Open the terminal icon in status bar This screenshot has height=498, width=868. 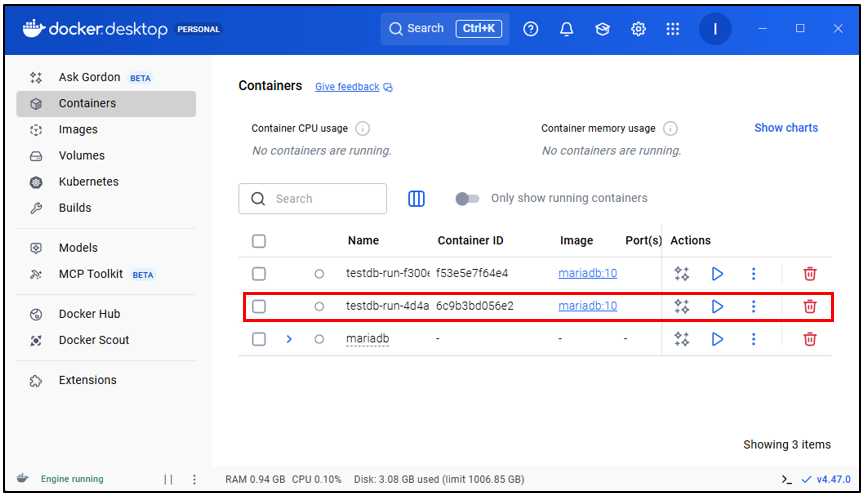click(x=789, y=480)
